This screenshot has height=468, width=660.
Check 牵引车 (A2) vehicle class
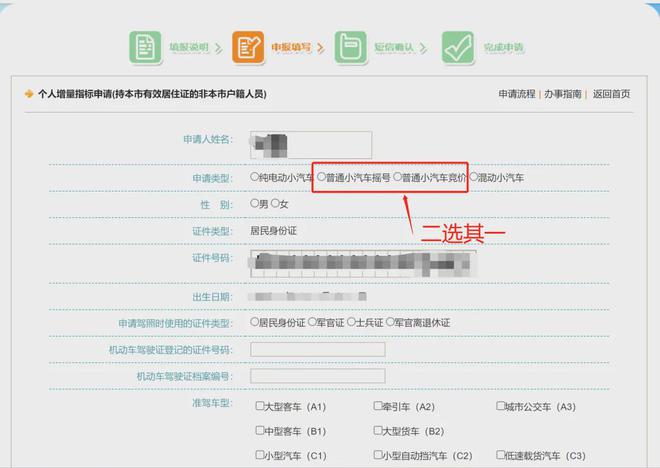[378, 406]
